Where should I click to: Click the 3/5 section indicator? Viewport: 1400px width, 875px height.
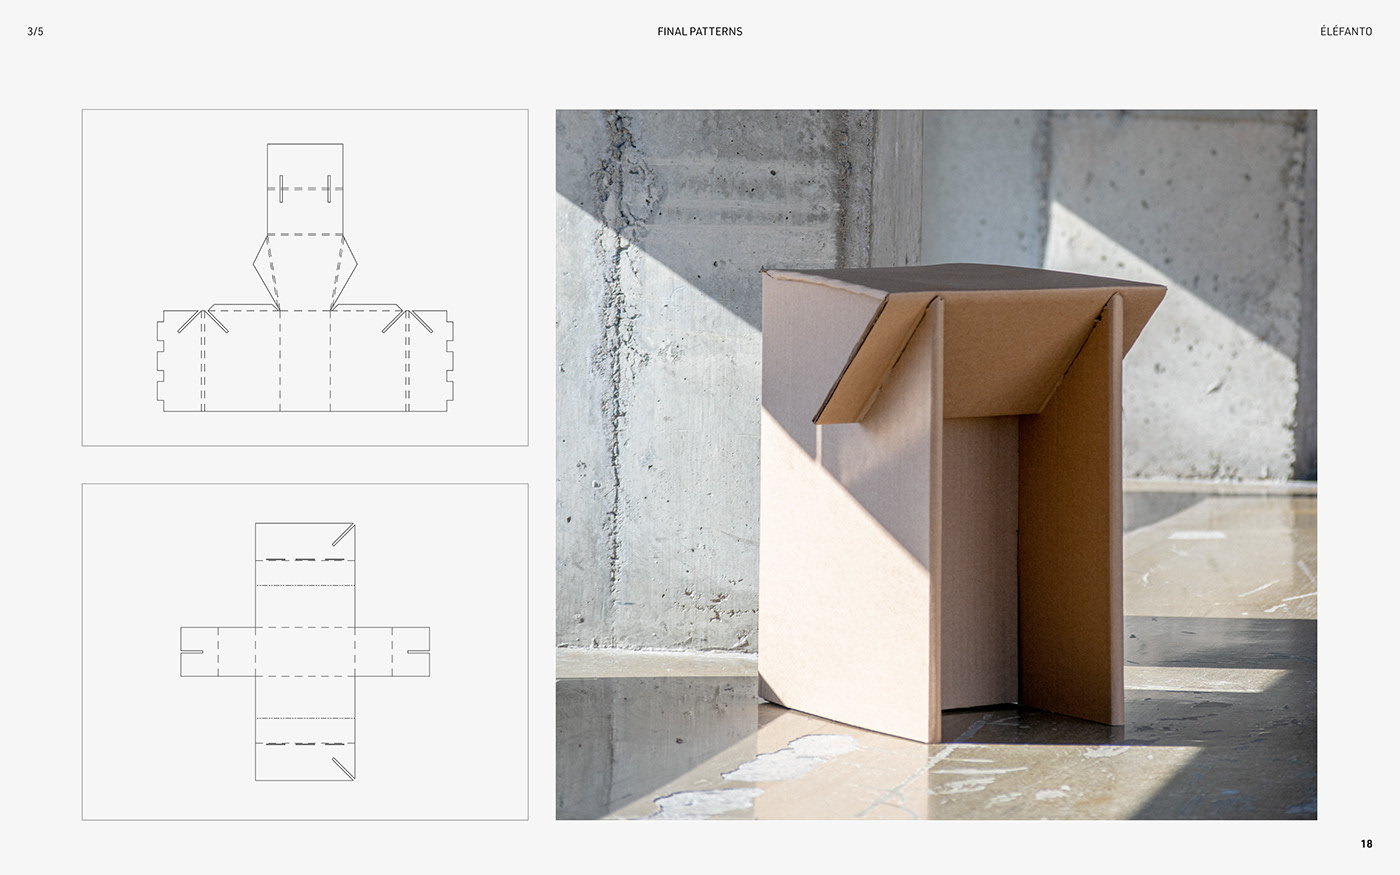[33, 31]
